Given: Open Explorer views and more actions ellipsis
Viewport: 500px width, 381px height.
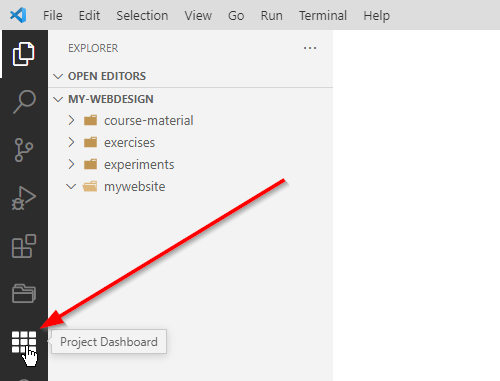Looking at the screenshot, I should tap(310, 48).
